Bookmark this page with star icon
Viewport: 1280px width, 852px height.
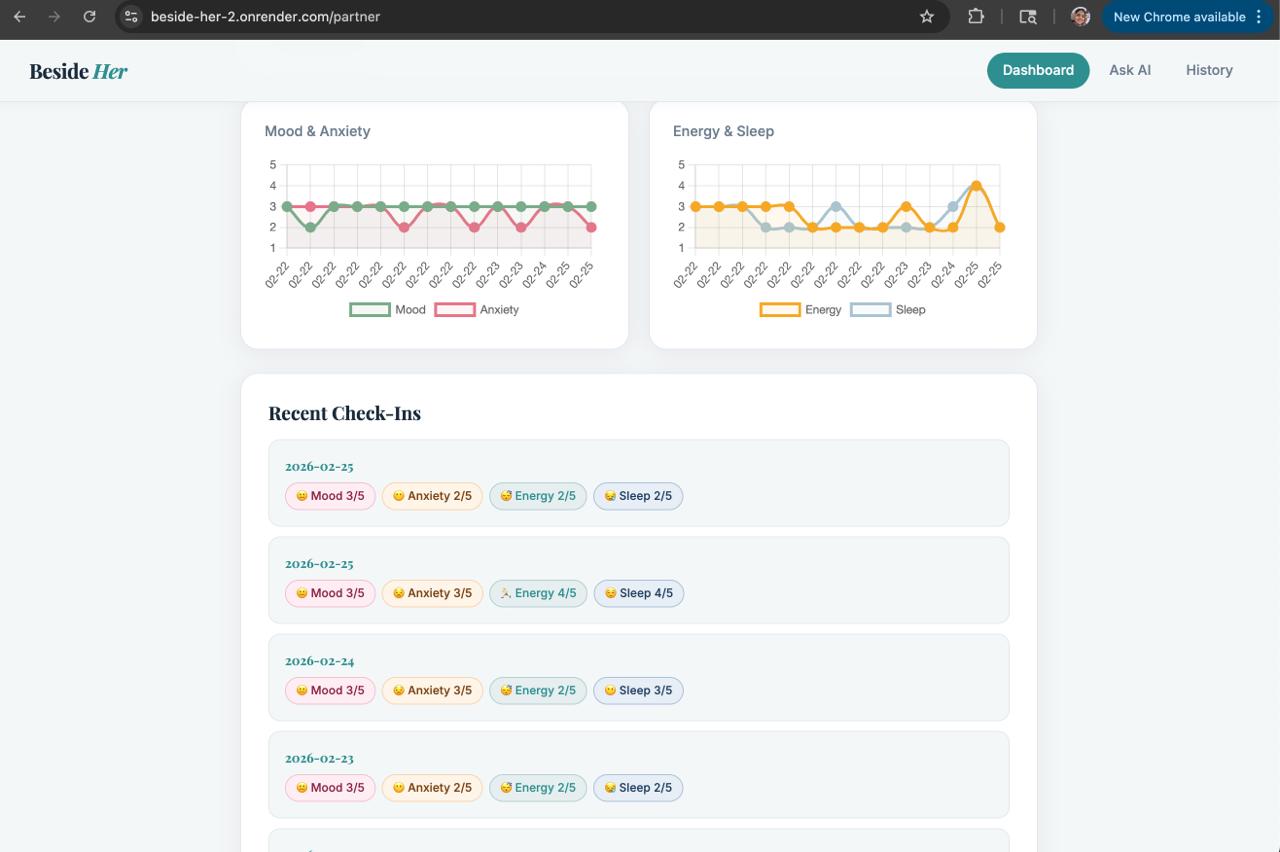(x=927, y=16)
